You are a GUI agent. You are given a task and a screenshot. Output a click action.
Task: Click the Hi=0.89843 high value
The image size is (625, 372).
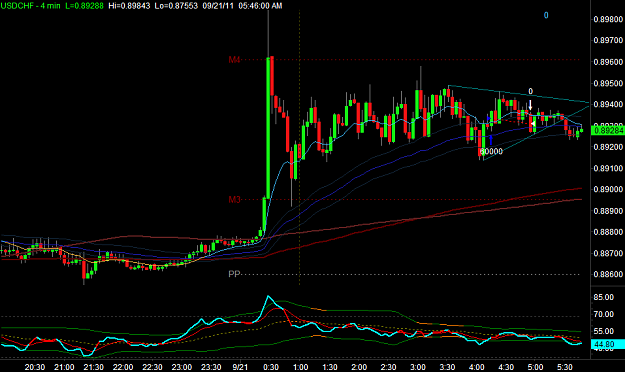point(129,6)
